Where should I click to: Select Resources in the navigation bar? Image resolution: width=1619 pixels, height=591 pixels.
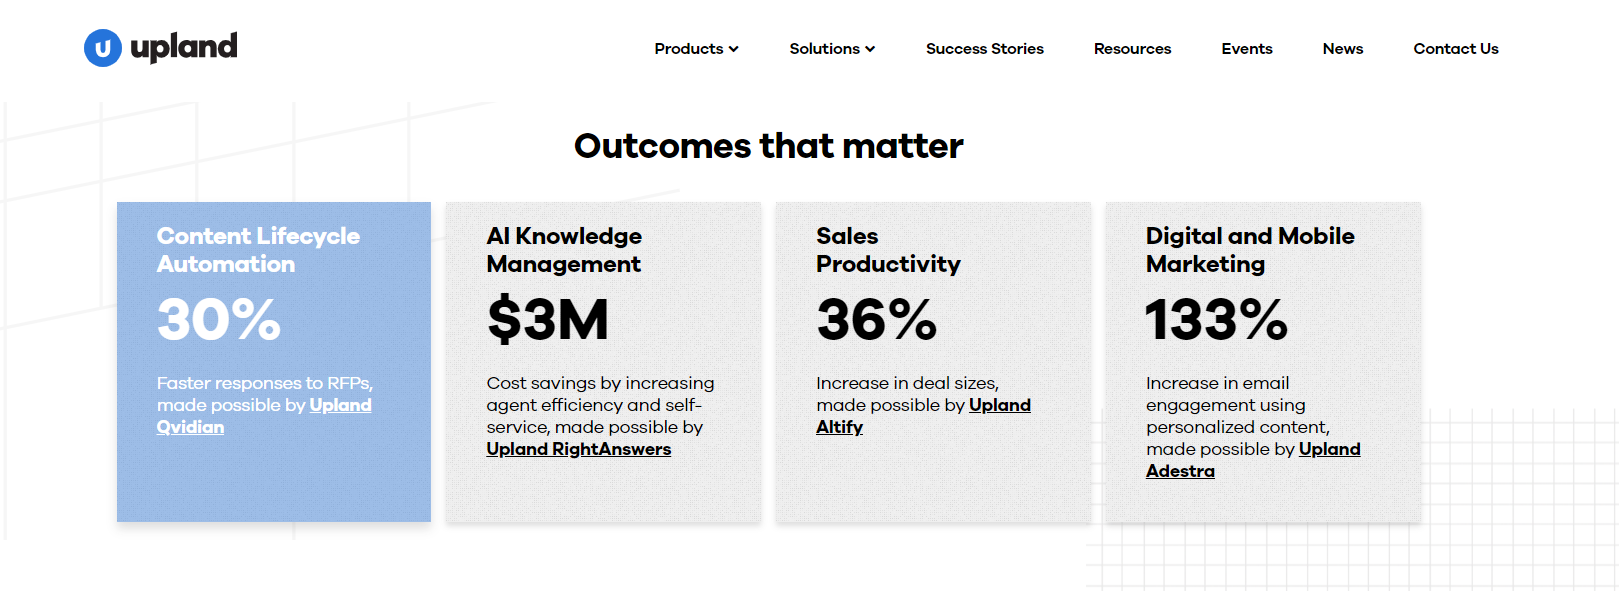(1131, 48)
